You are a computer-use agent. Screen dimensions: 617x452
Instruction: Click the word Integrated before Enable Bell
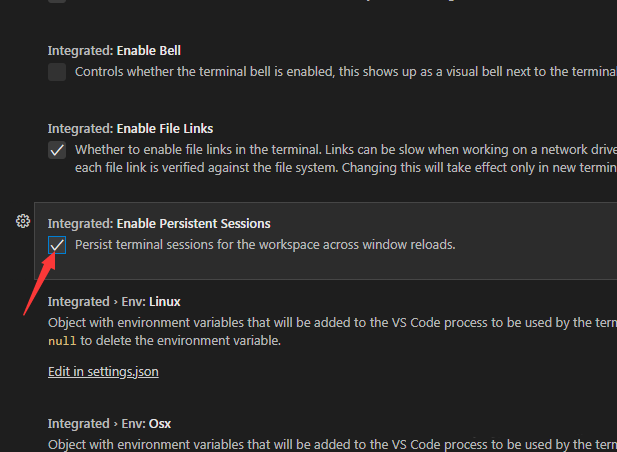pyautogui.click(x=80, y=50)
